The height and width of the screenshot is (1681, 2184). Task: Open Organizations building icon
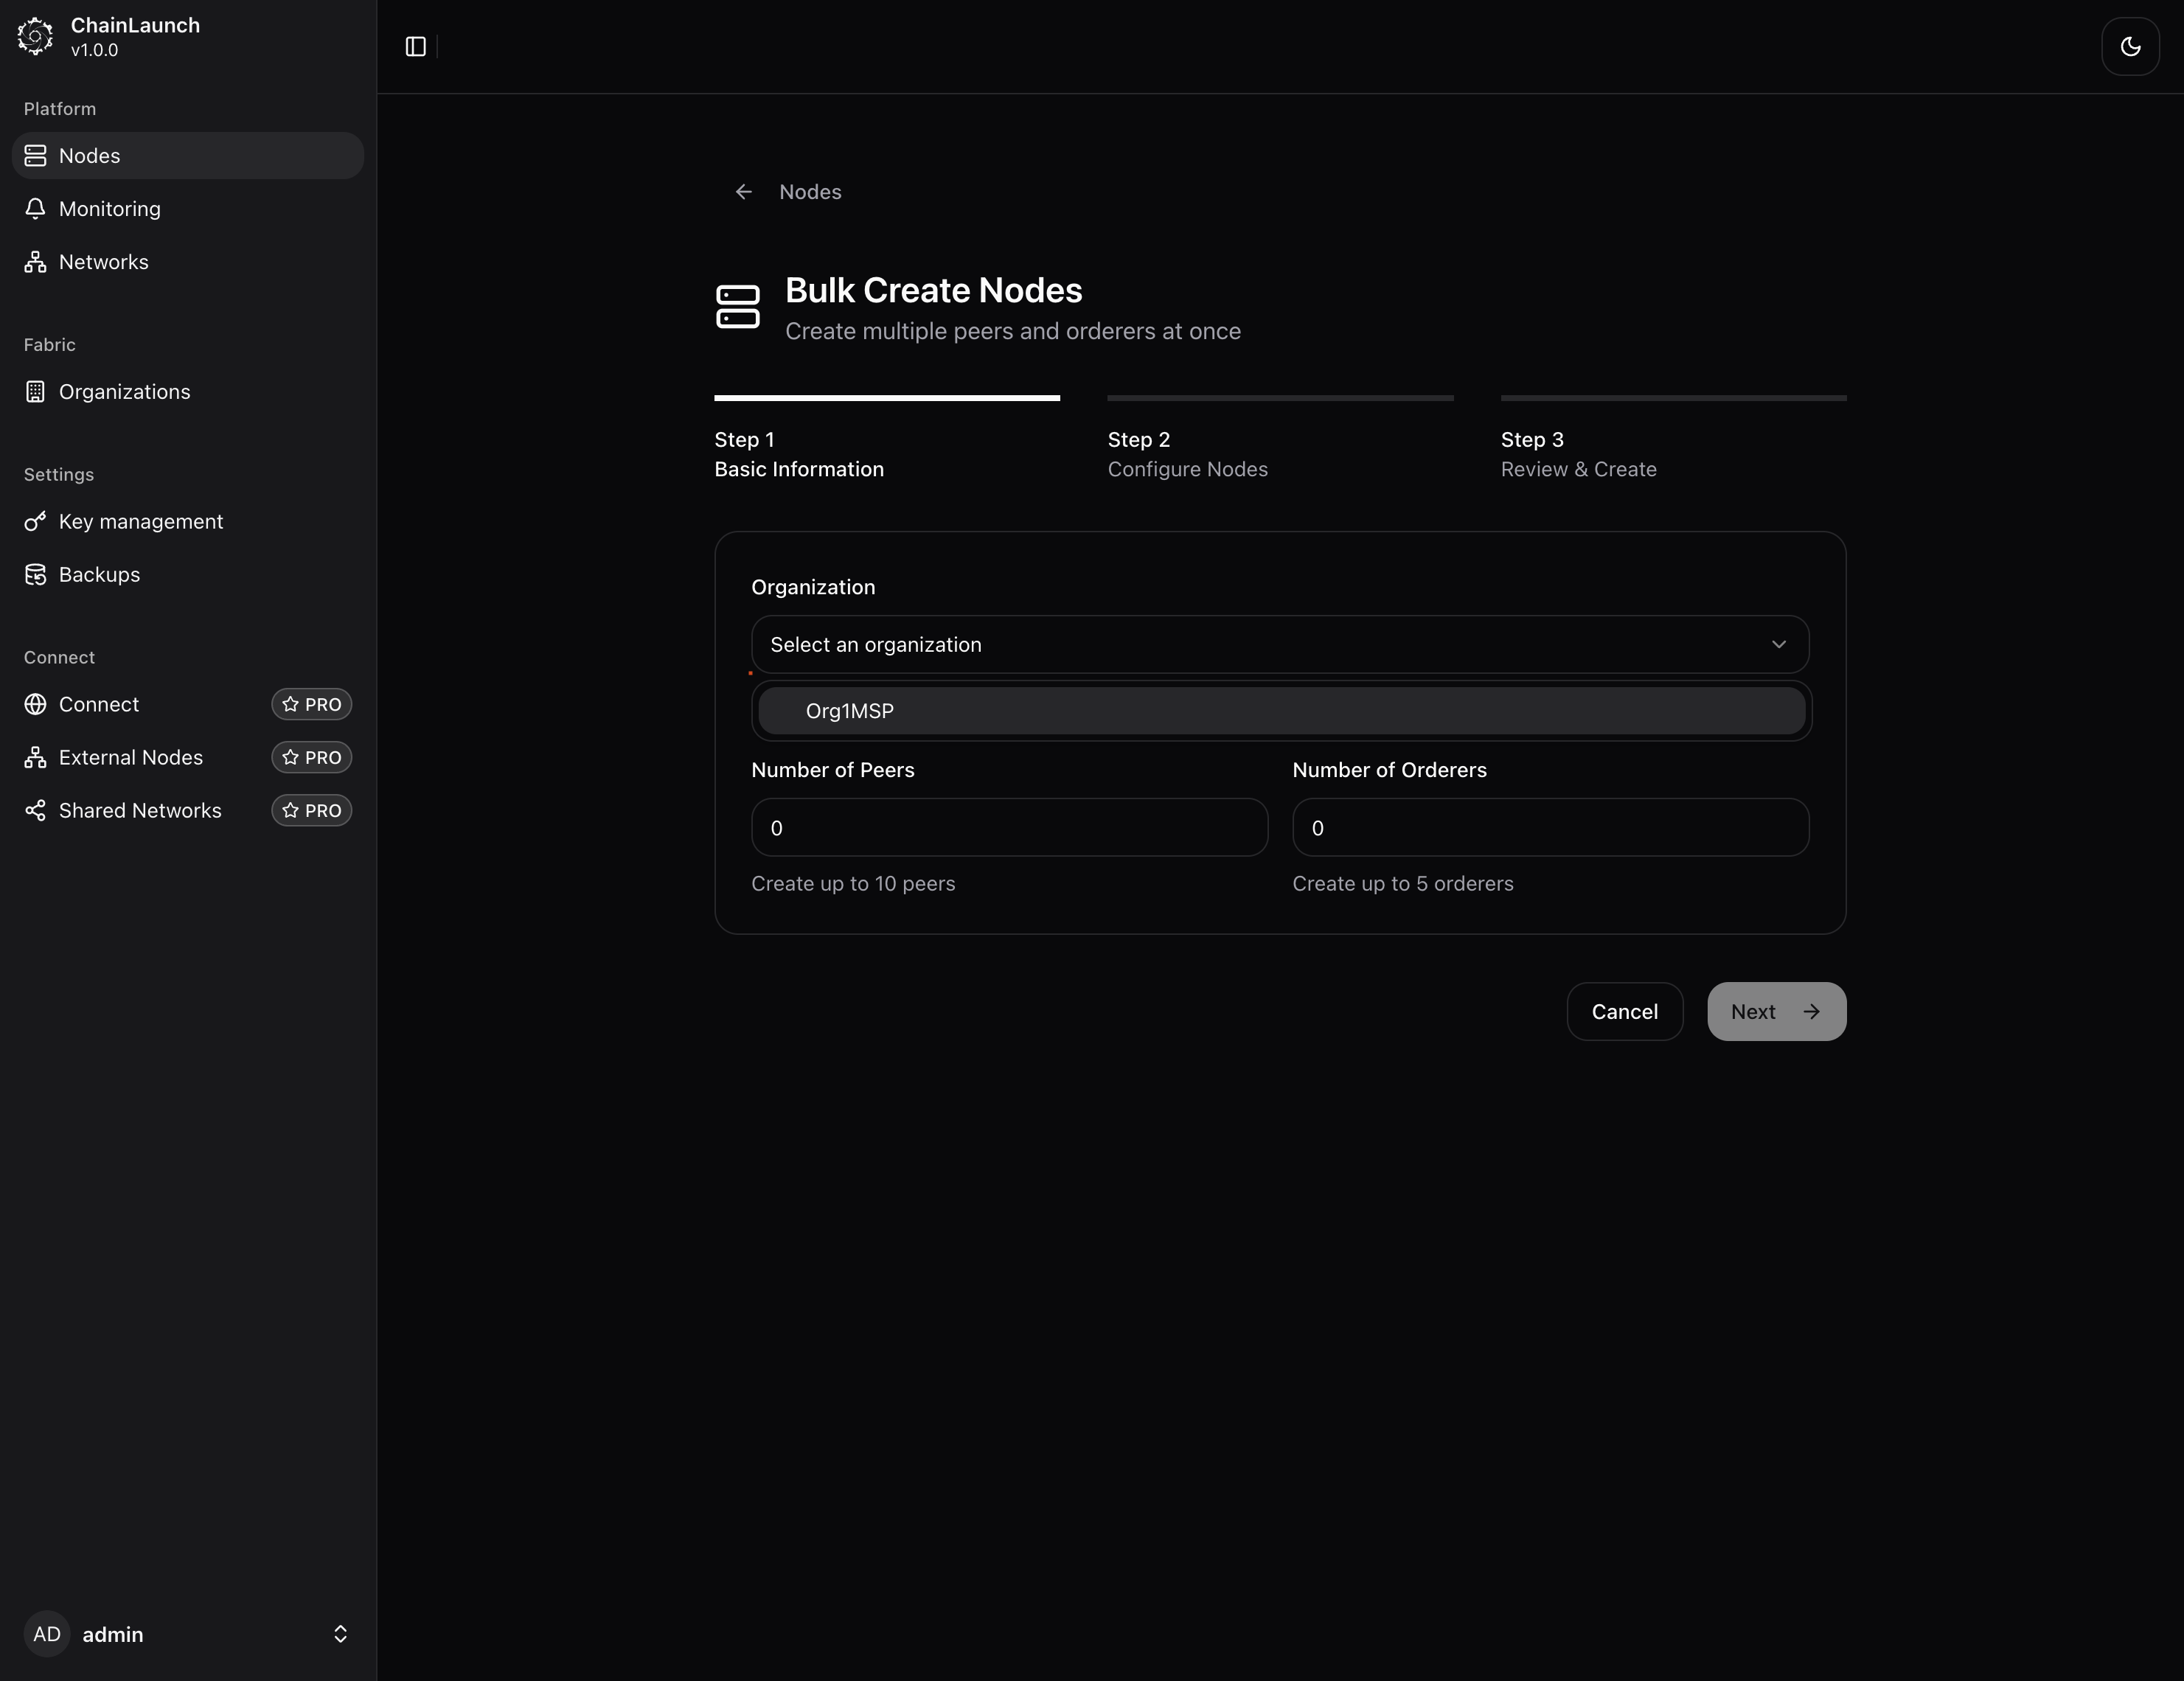tap(36, 392)
